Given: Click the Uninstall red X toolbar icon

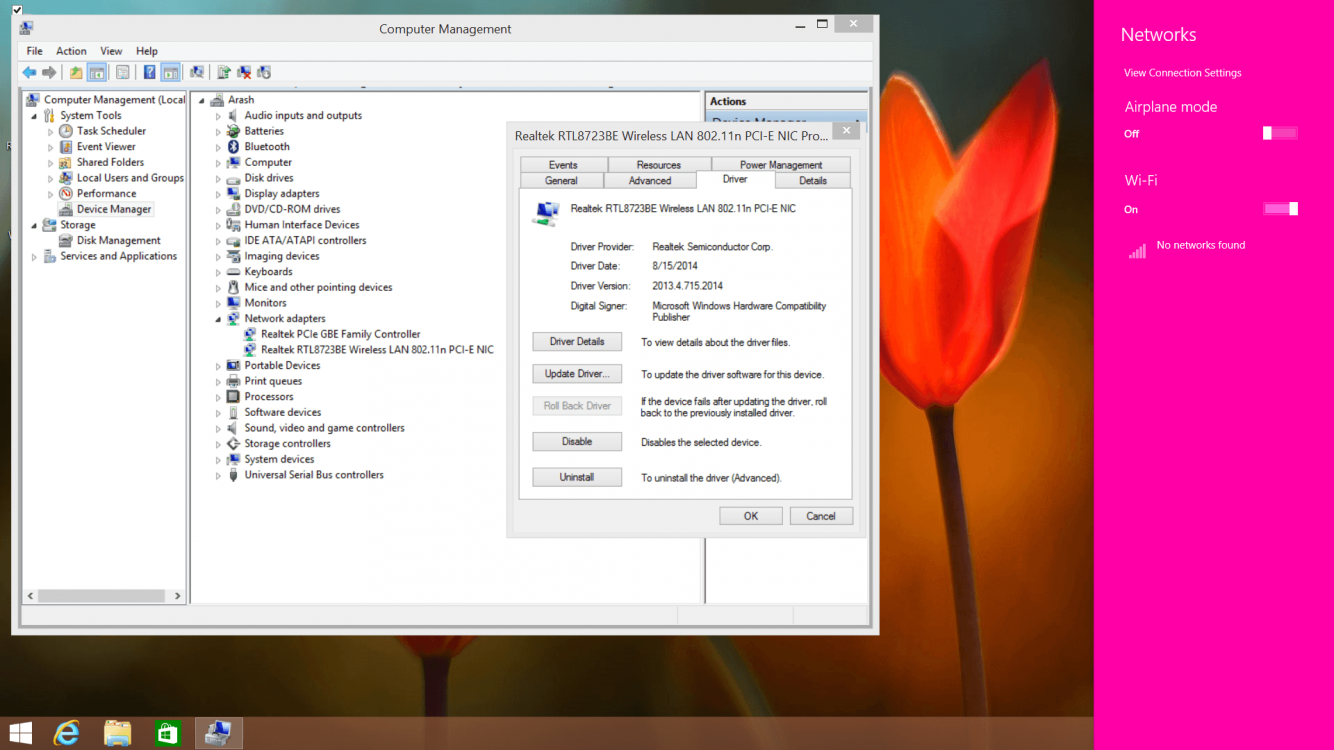Looking at the screenshot, I should (x=244, y=72).
